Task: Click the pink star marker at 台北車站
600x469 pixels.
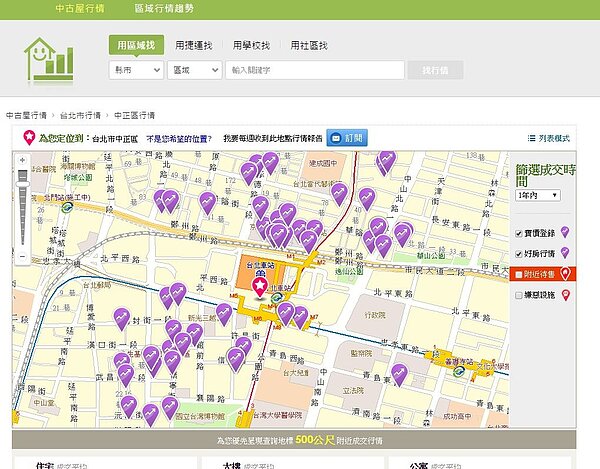Action: [260, 288]
